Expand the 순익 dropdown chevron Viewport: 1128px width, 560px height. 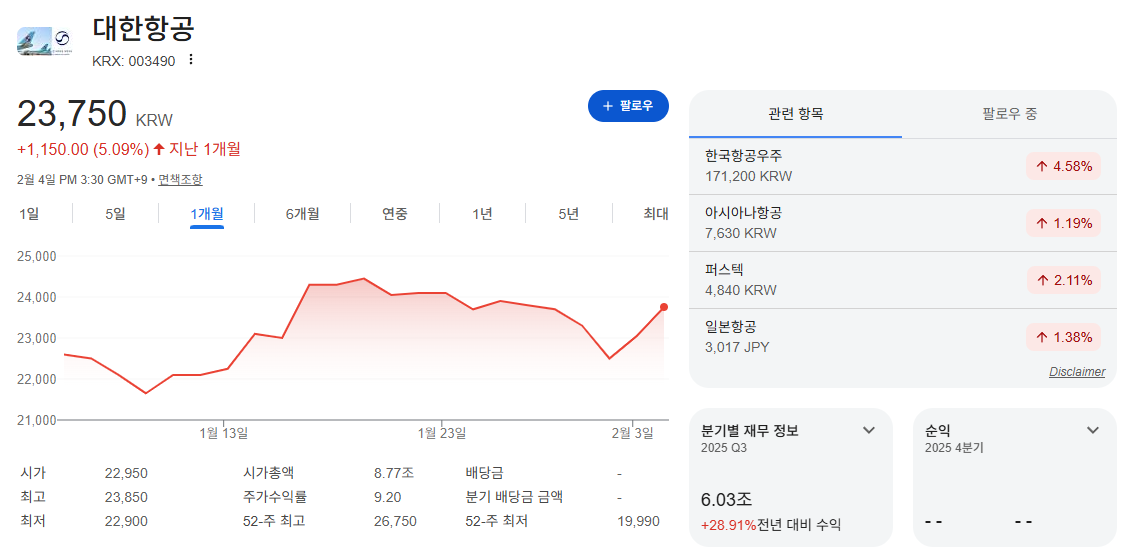tap(1093, 430)
